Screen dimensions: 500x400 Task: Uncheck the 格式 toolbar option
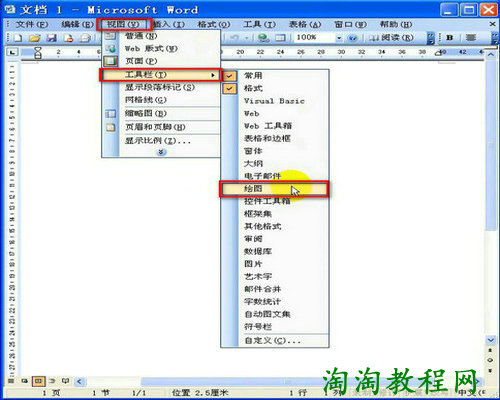tap(275, 88)
